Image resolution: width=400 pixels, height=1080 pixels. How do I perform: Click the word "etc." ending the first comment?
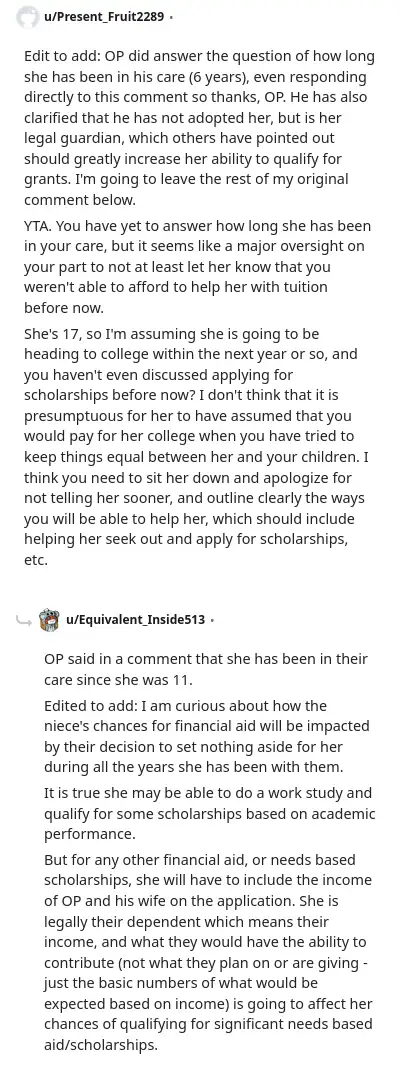click(x=34, y=559)
